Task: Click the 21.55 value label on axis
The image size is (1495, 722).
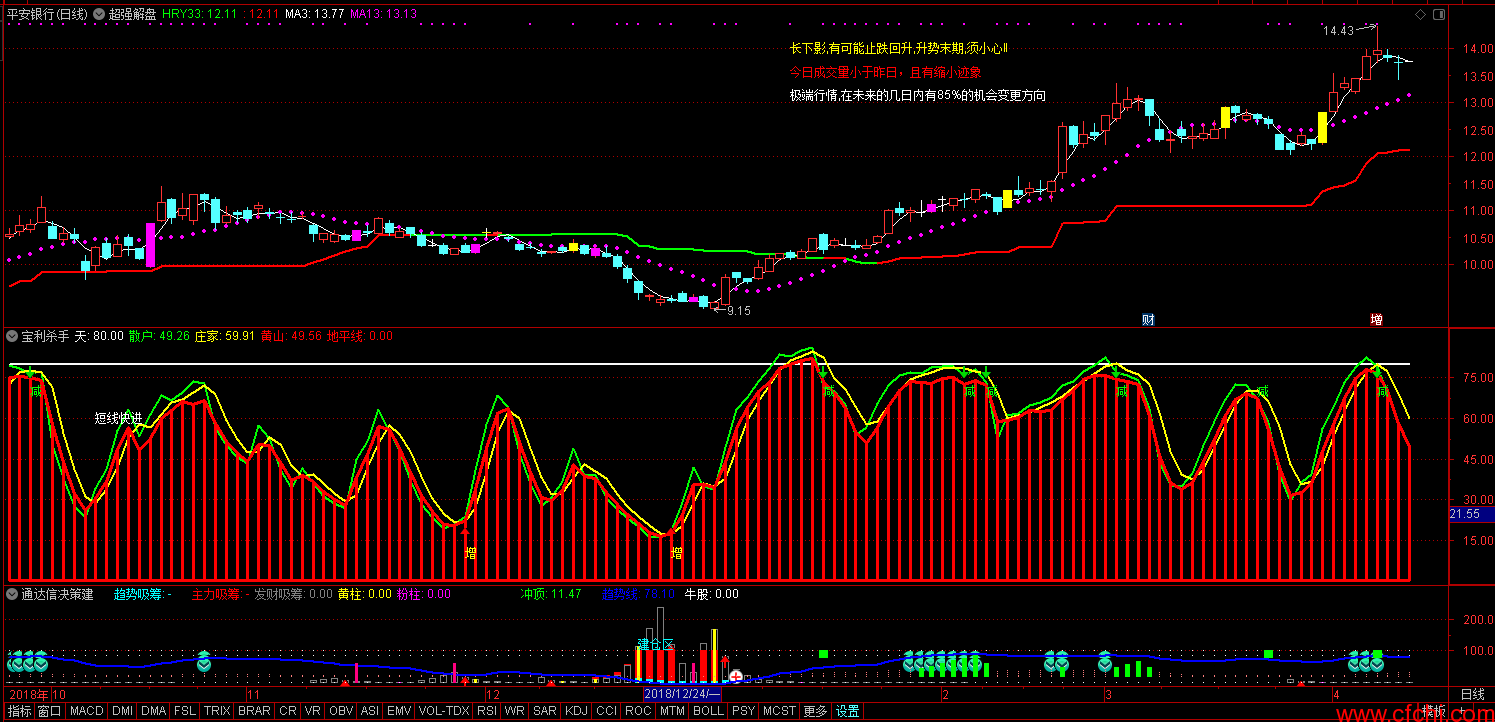Action: (x=1464, y=514)
